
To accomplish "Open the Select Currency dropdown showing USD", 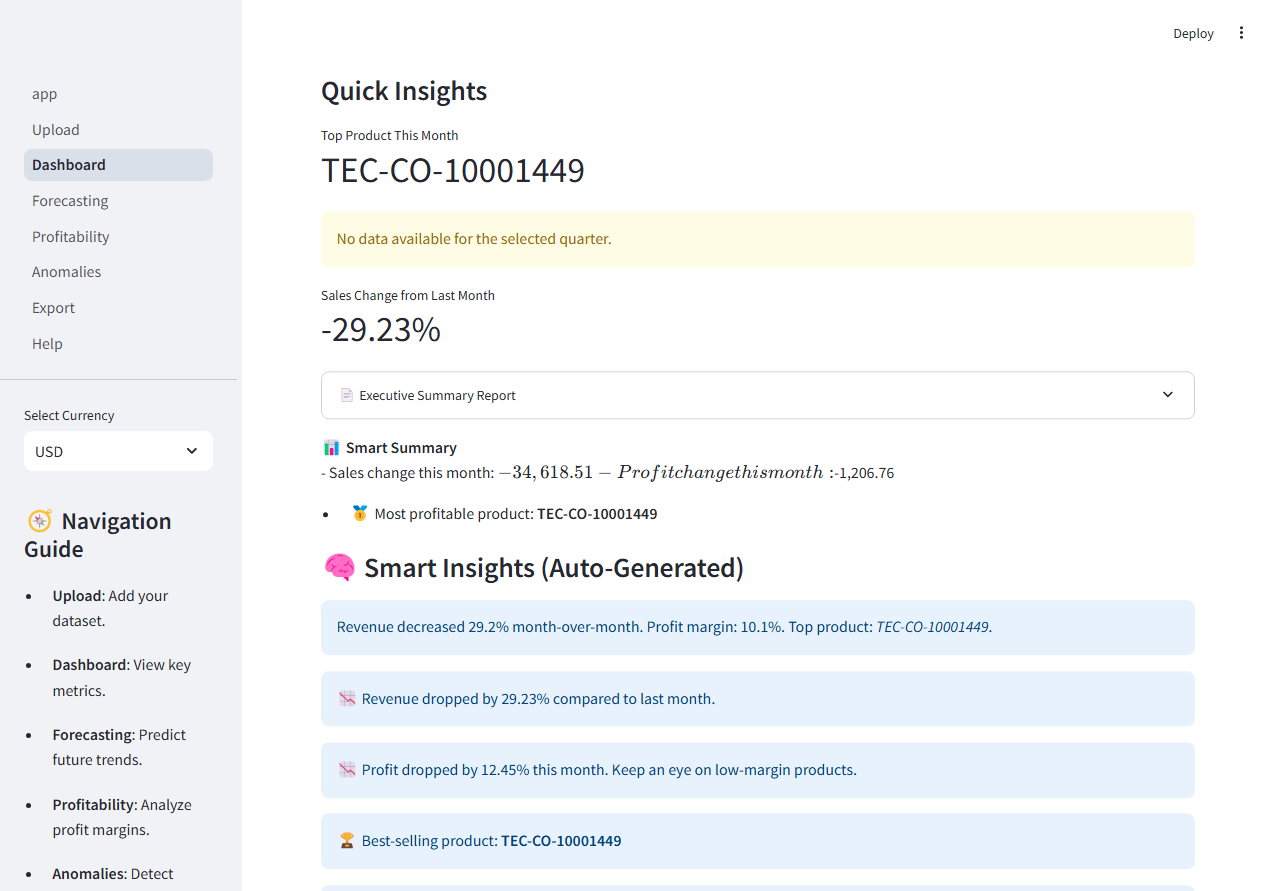I will 118,451.
